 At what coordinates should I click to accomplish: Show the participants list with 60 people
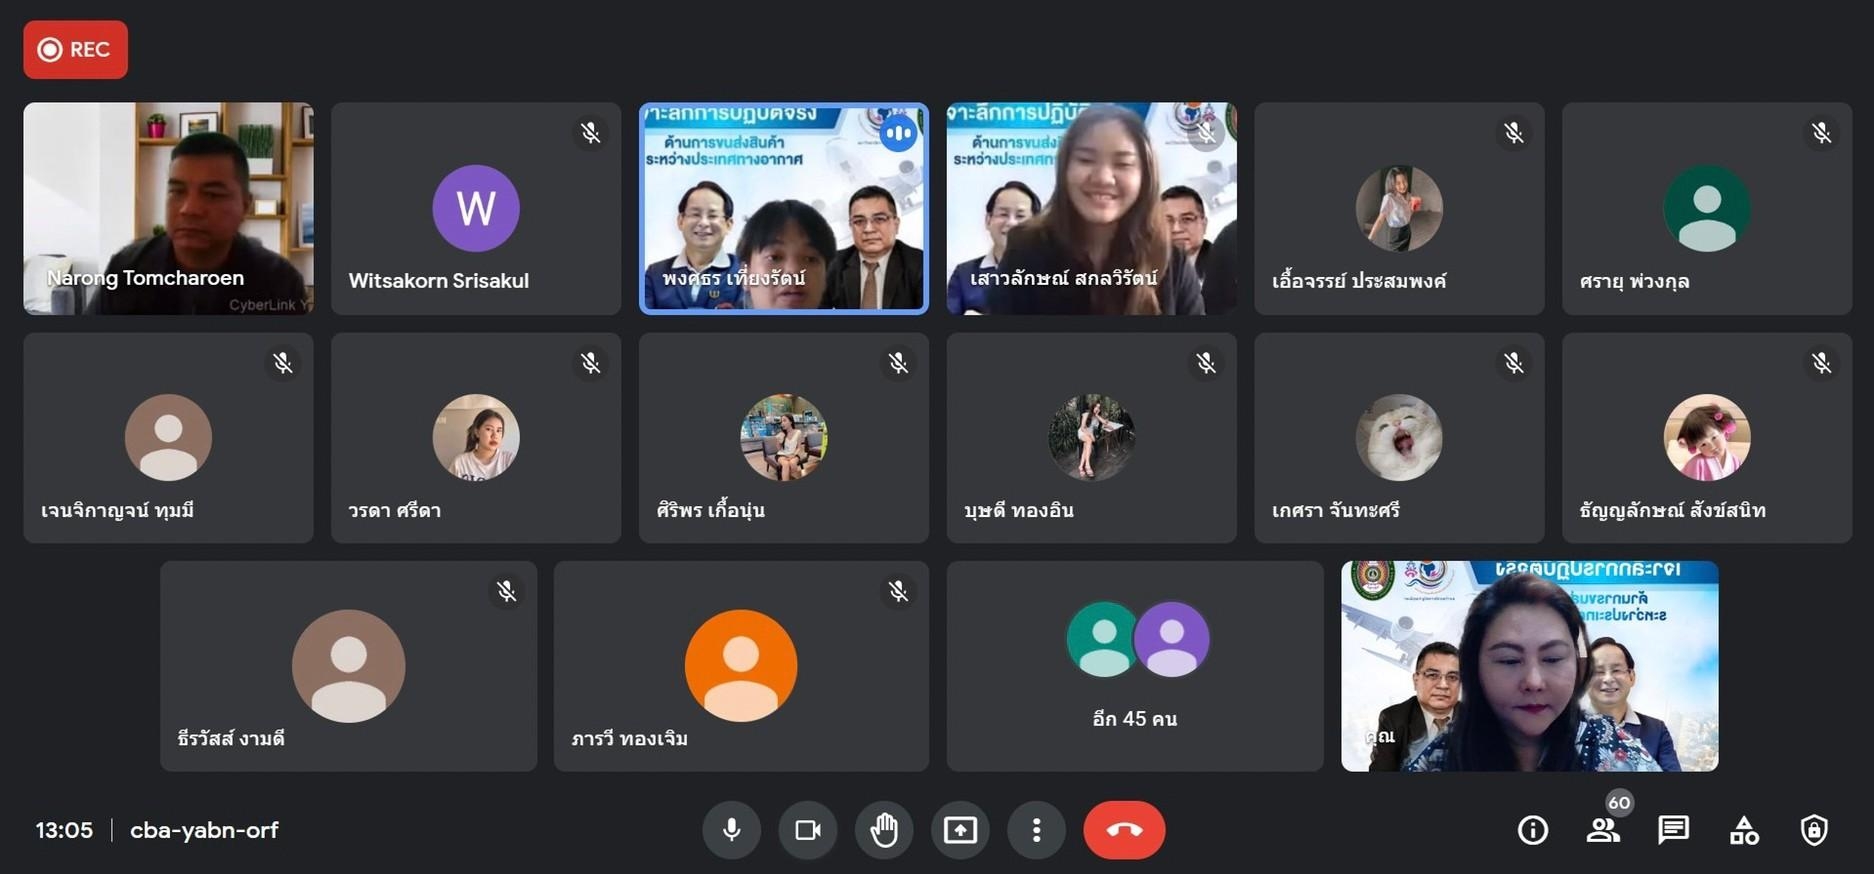(1603, 830)
